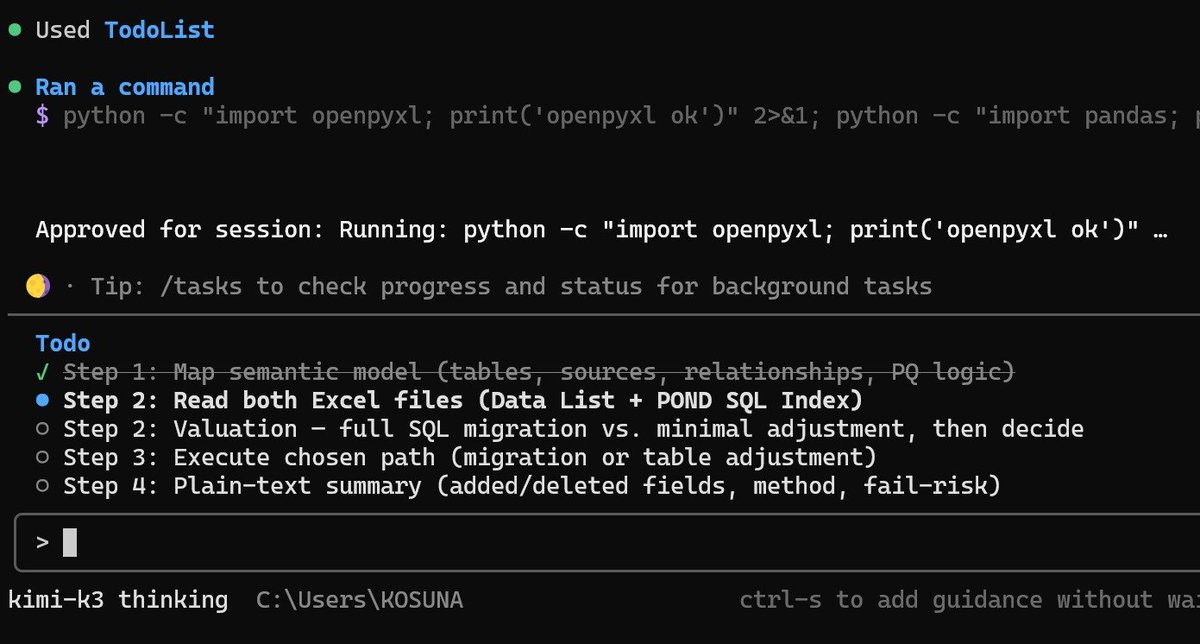The width and height of the screenshot is (1200, 644).
Task: Select the python -c import openpyxl command line
Action: pyautogui.click(x=631, y=116)
